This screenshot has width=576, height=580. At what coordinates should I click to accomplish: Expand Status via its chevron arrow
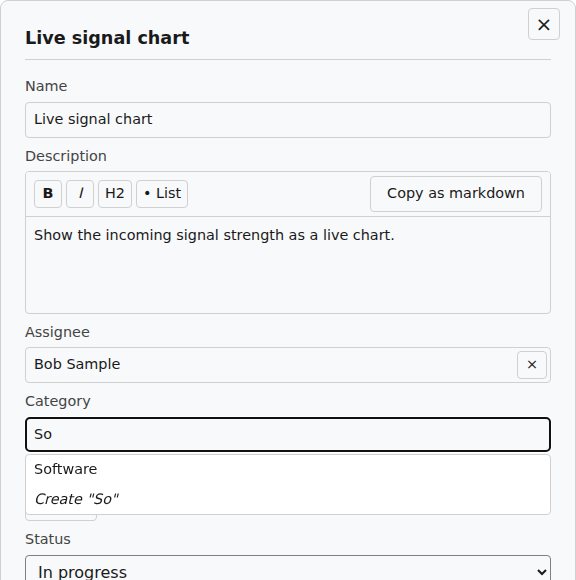pos(542,572)
